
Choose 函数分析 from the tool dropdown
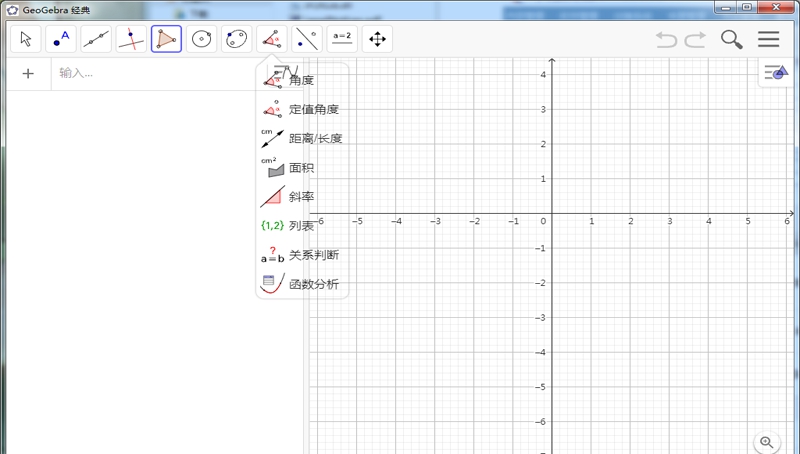point(302,284)
